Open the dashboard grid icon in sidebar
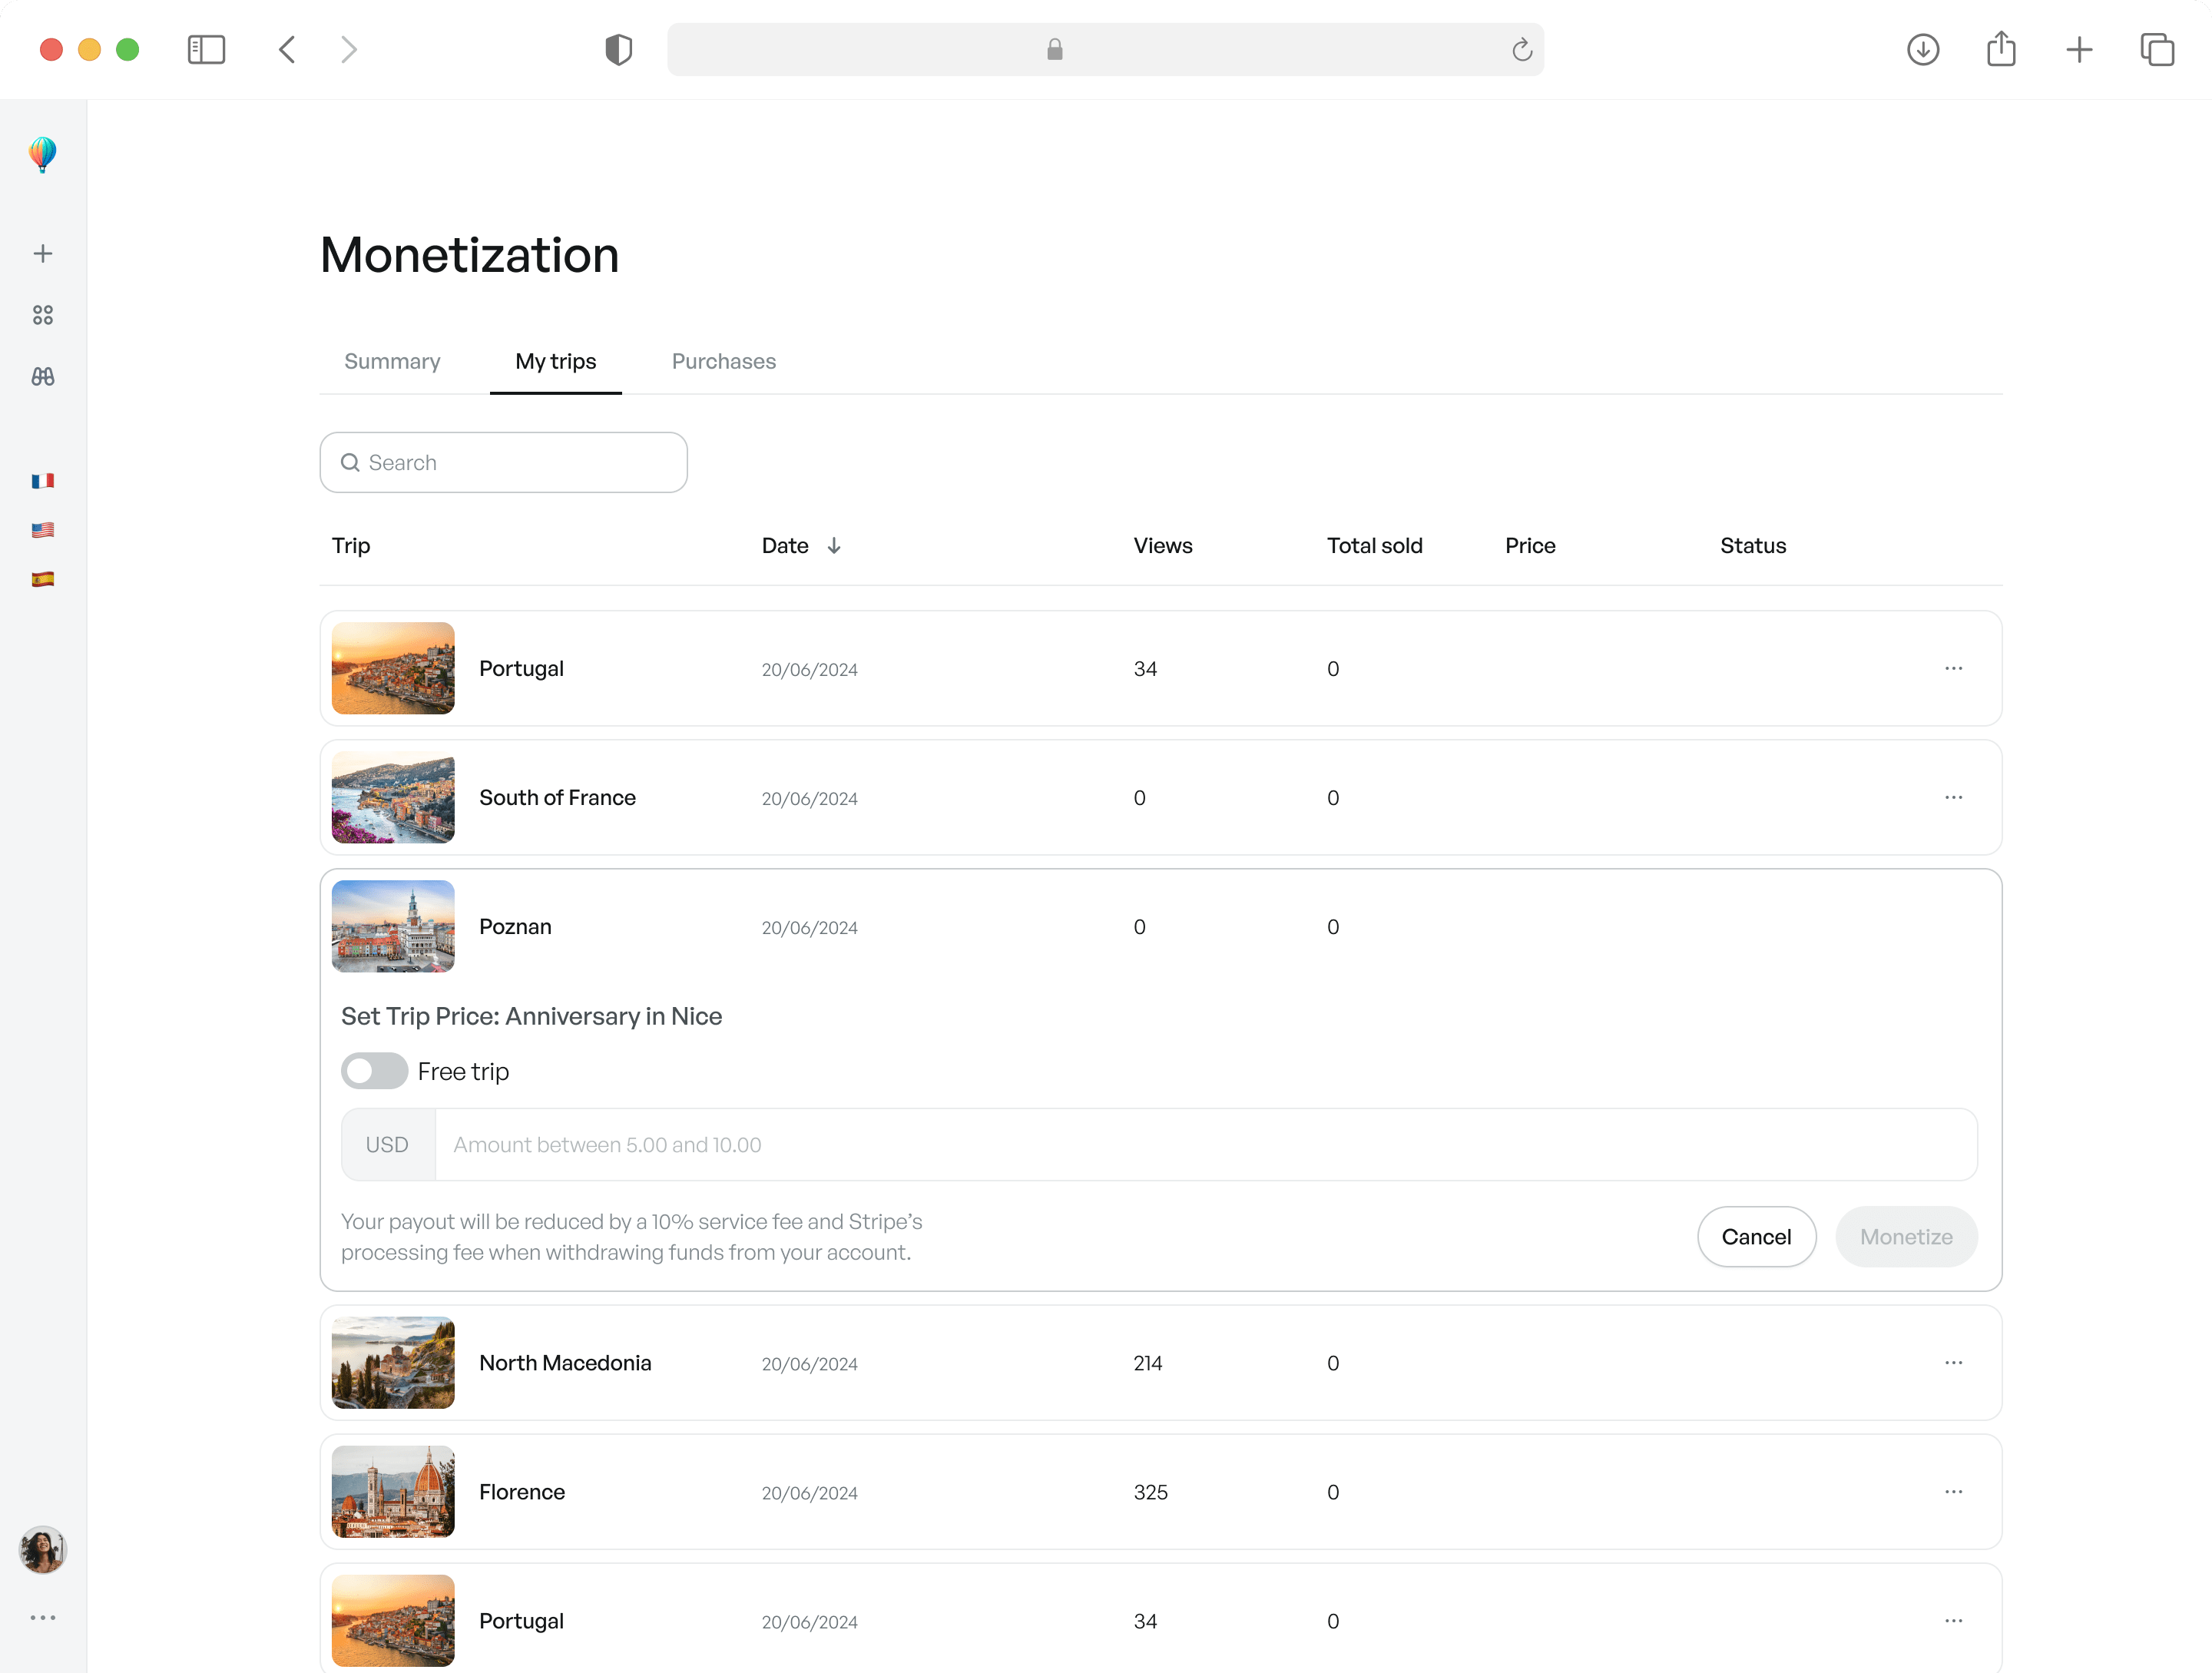Viewport: 2212px width, 1673px height. click(x=42, y=315)
